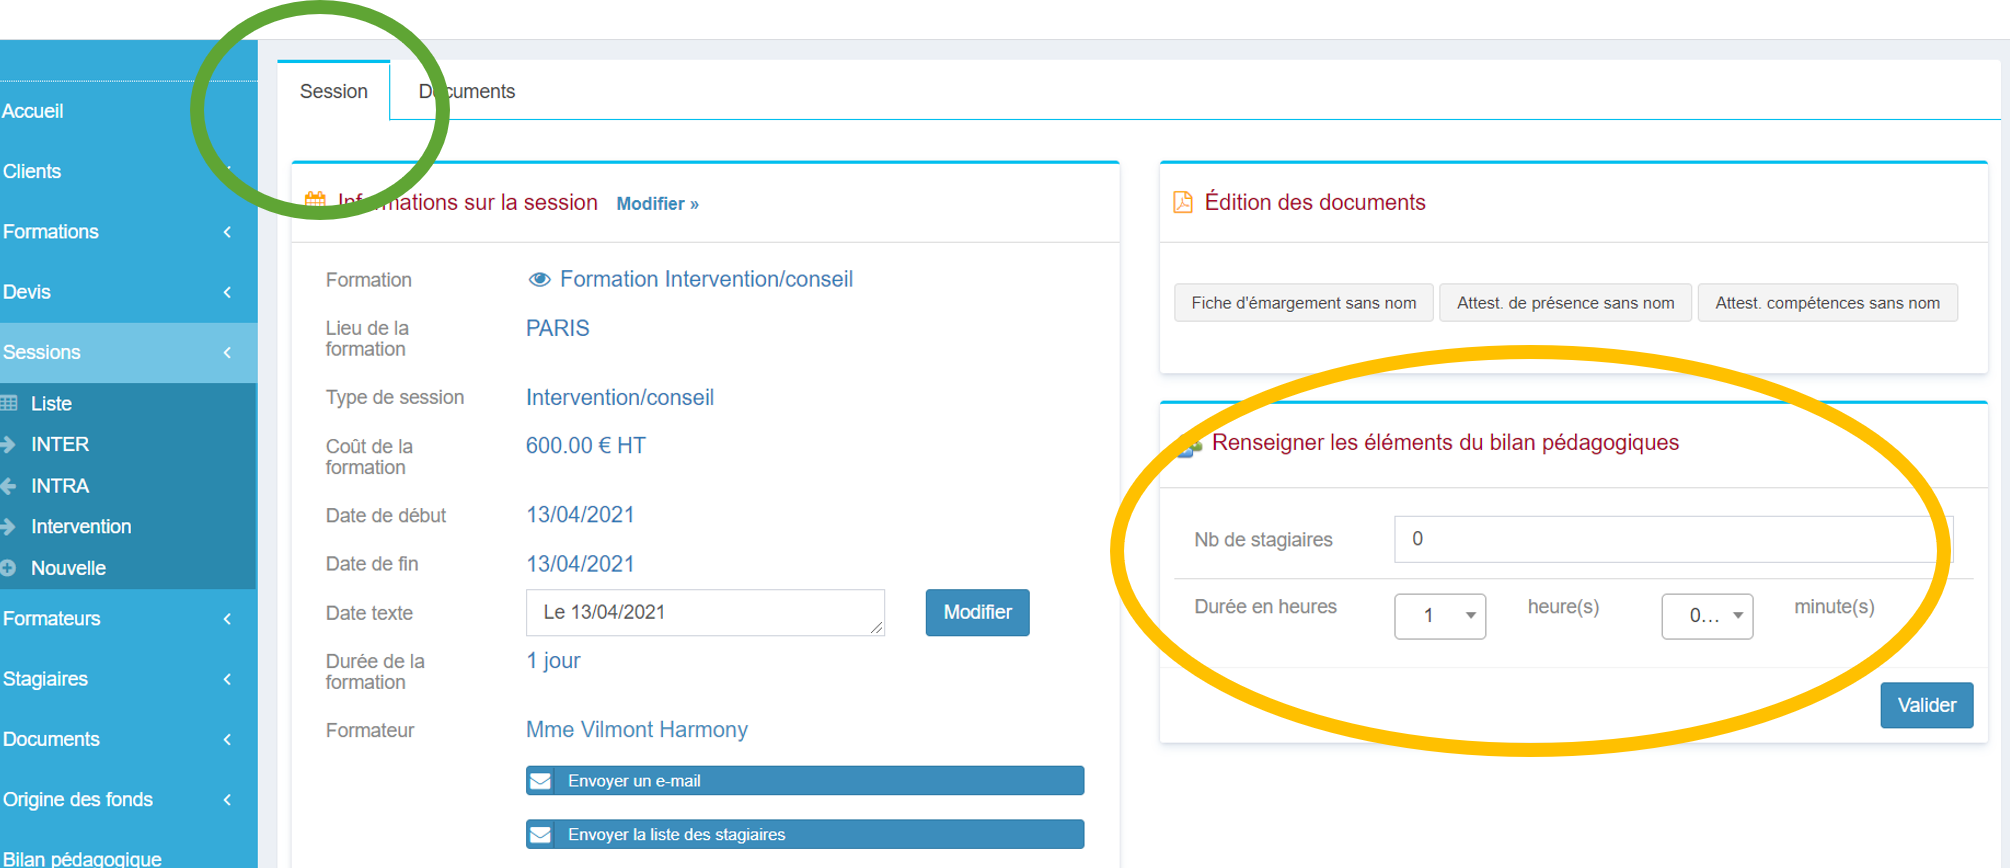This screenshot has height=868, width=2010.
Task: Click the Modifier » link in session header
Action: point(657,204)
